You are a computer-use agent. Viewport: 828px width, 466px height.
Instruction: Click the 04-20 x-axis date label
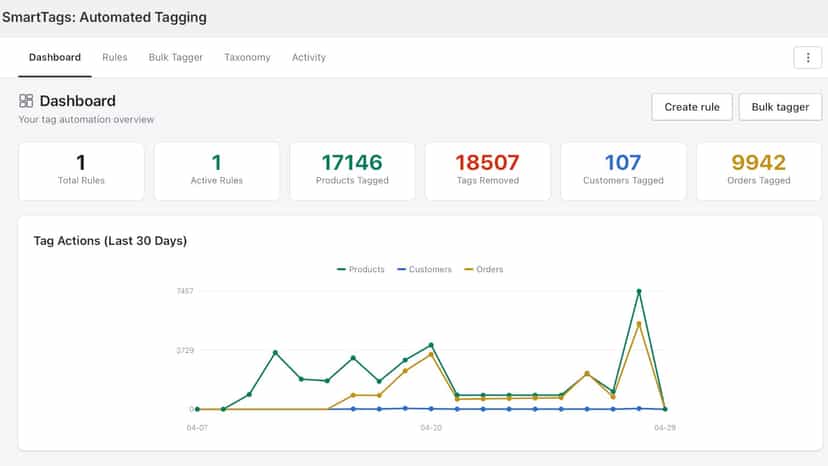click(x=431, y=427)
